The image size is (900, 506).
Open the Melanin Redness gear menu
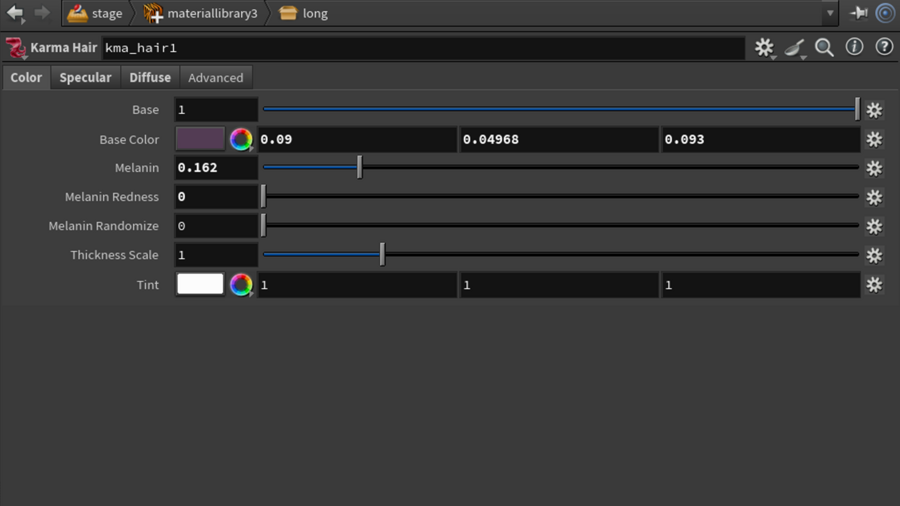pos(874,197)
